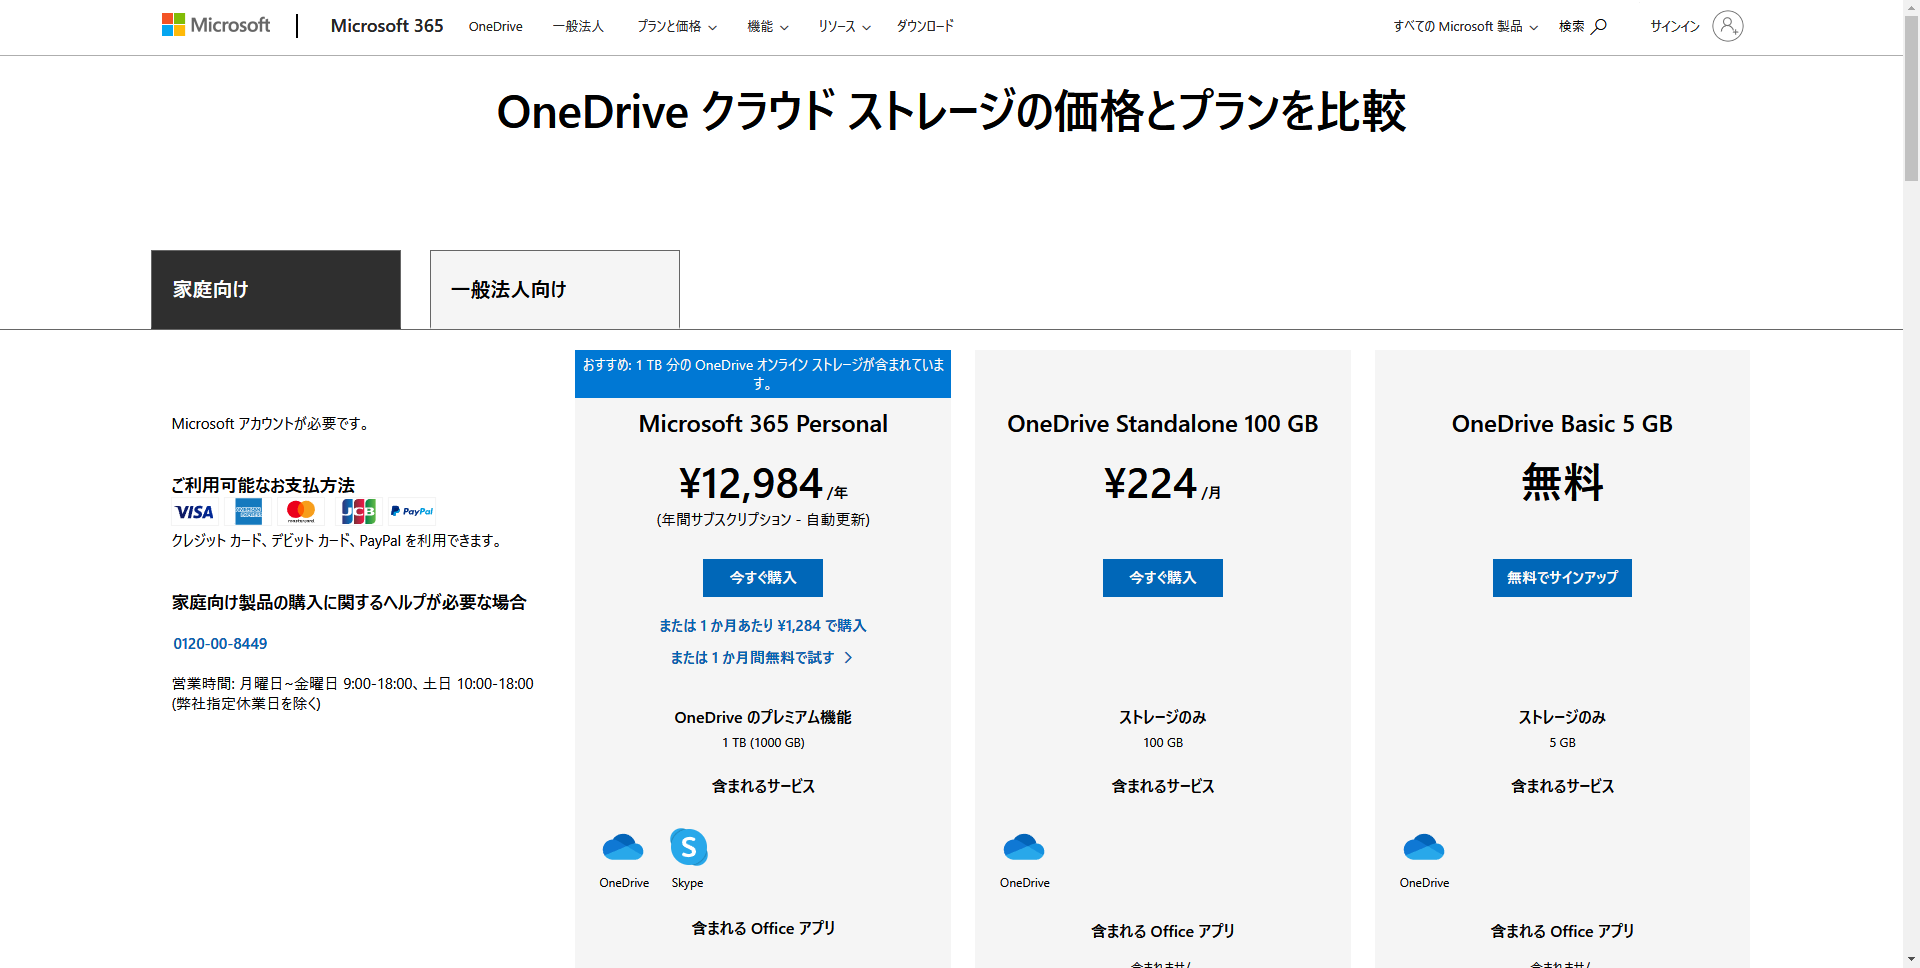Click the OneDrive cloud icon under Microsoft 365 Personal
This screenshot has height=968, width=1920.
(x=623, y=848)
